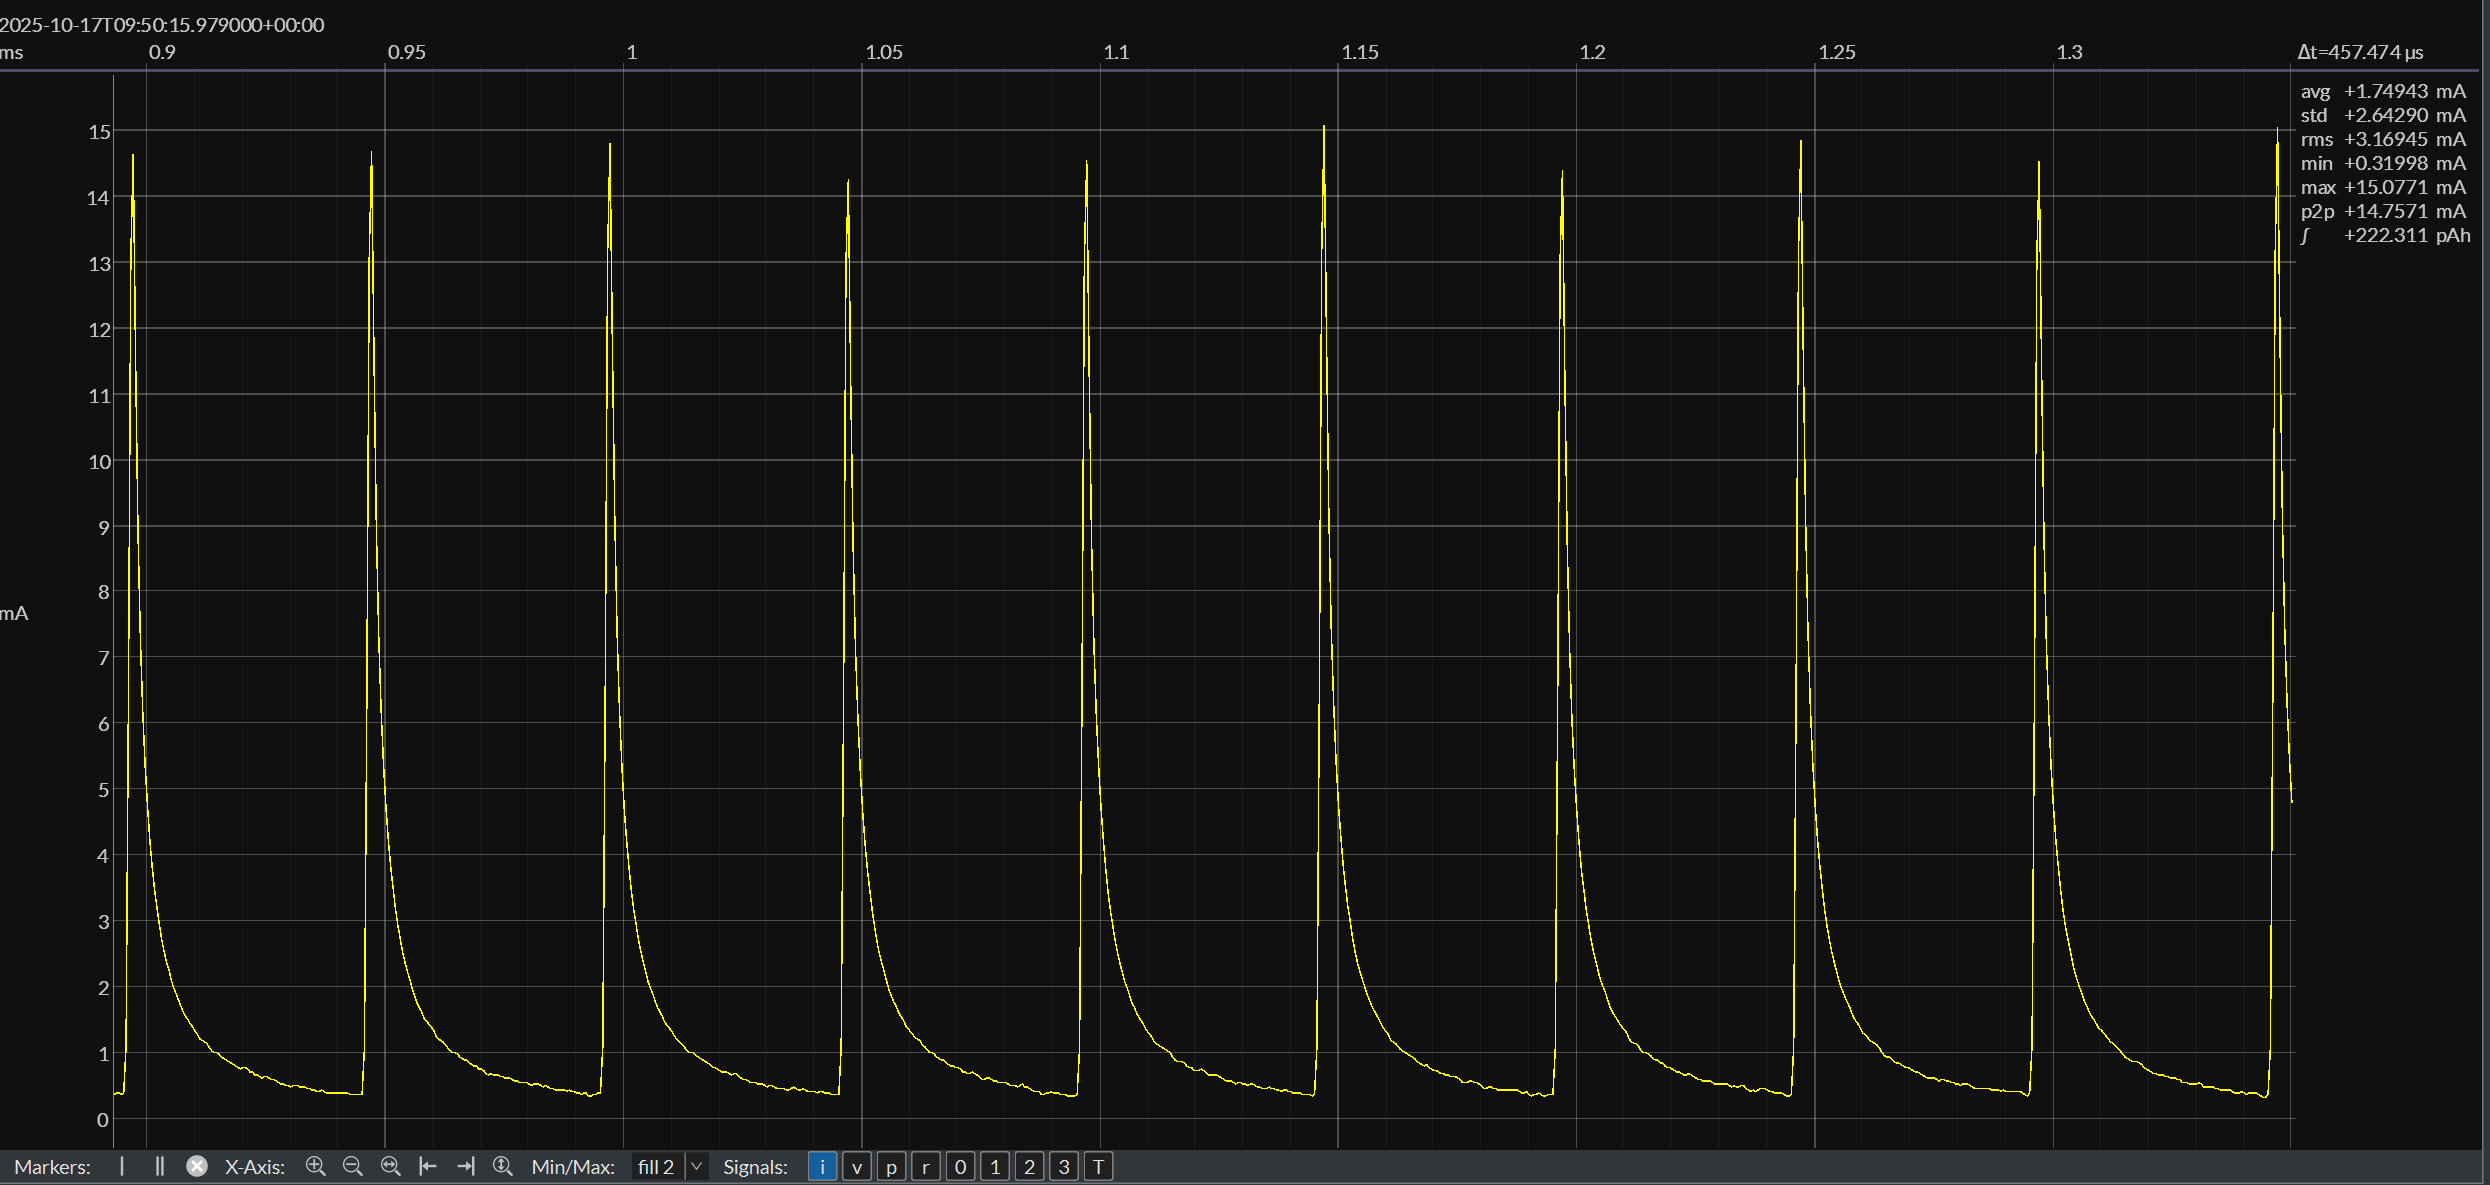
Task: Toggle the current 'i' signal
Action: (x=822, y=1167)
